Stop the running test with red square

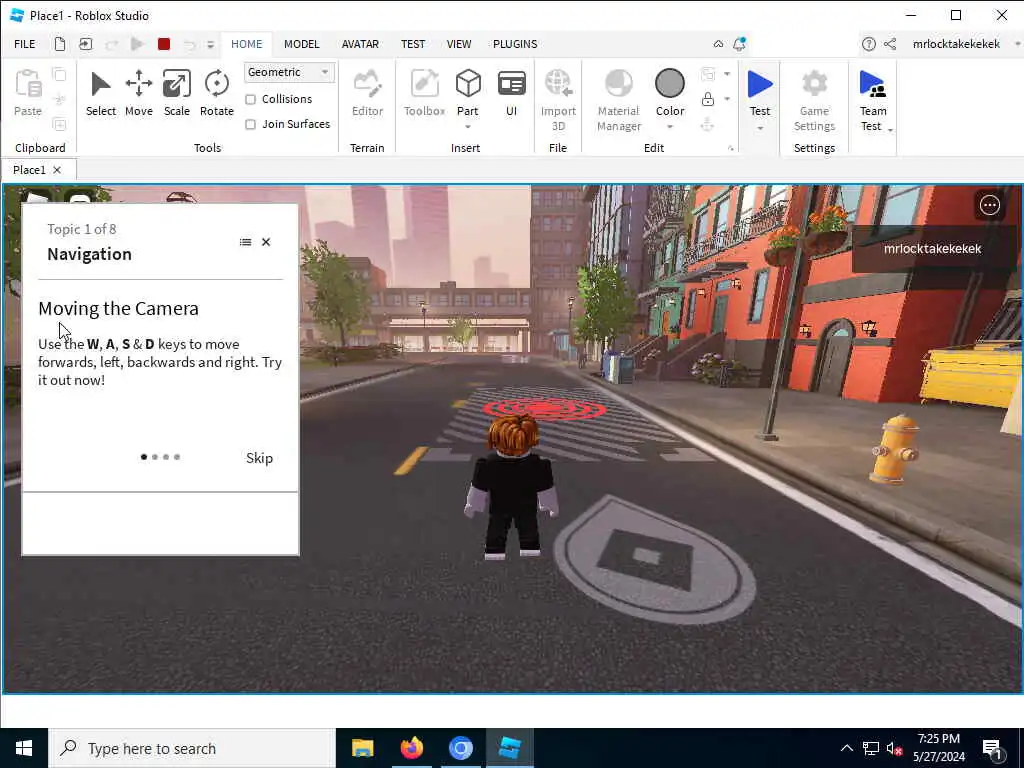tap(164, 44)
